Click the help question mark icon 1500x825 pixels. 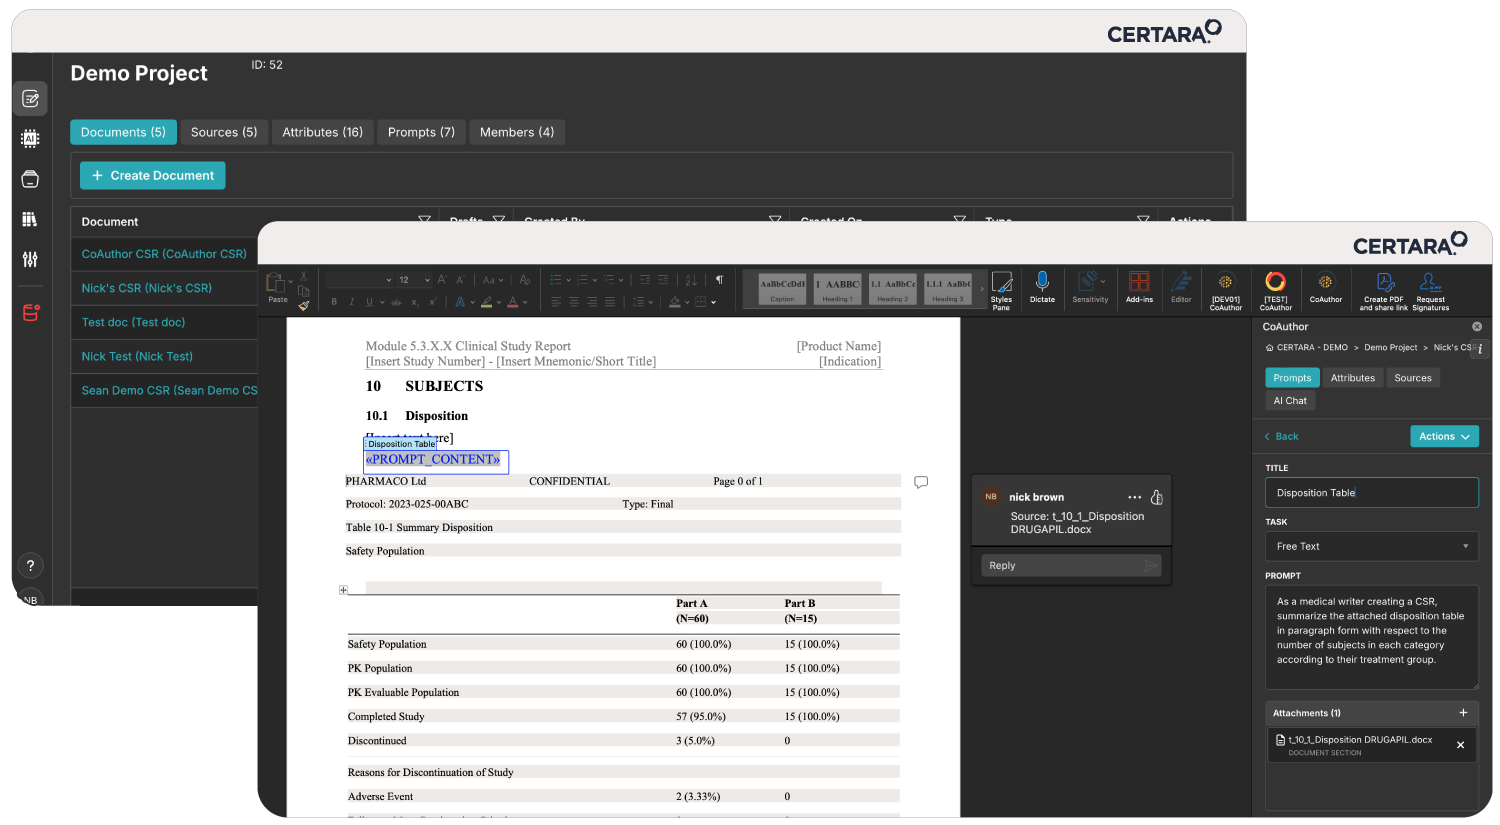(30, 565)
